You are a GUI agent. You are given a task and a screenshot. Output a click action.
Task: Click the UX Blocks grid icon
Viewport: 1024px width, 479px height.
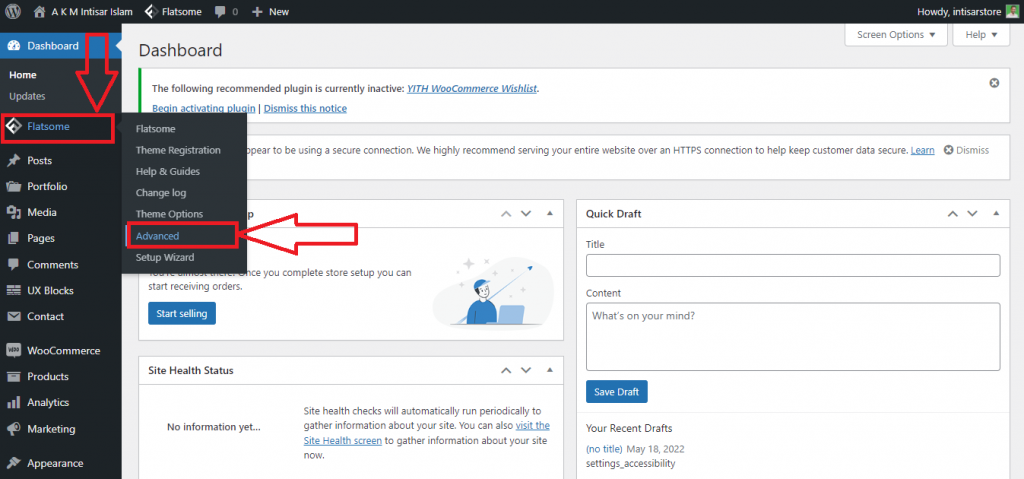14,291
